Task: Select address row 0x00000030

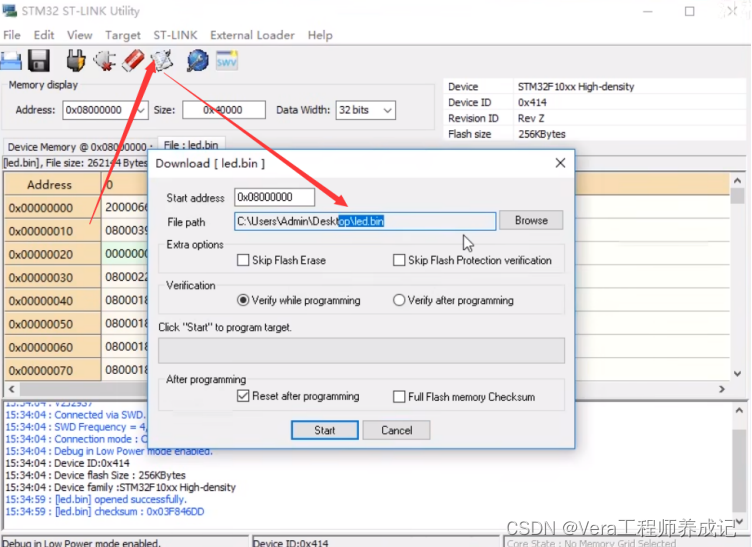Action: tap(52, 278)
